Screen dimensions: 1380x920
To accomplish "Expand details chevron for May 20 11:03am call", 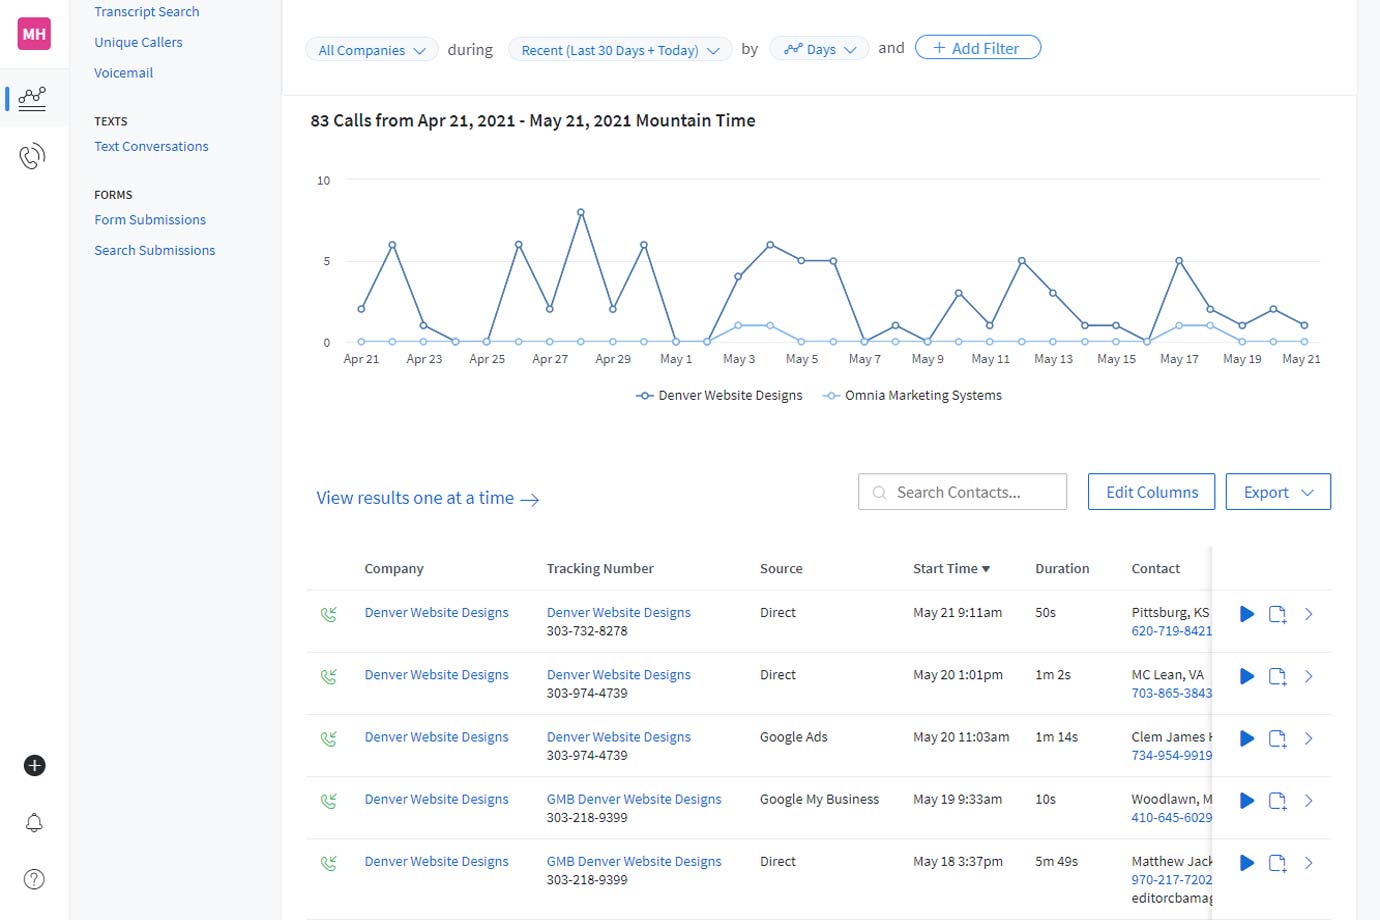I will (1309, 738).
